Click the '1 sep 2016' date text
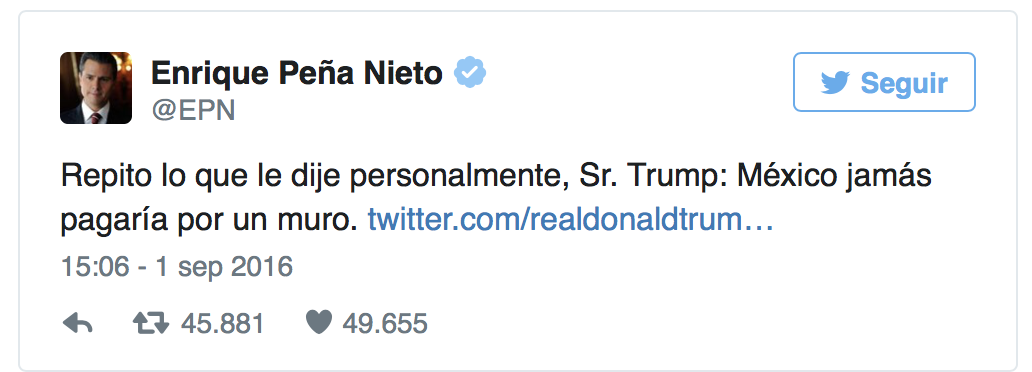Image resolution: width=1032 pixels, height=372 pixels. coord(224,267)
